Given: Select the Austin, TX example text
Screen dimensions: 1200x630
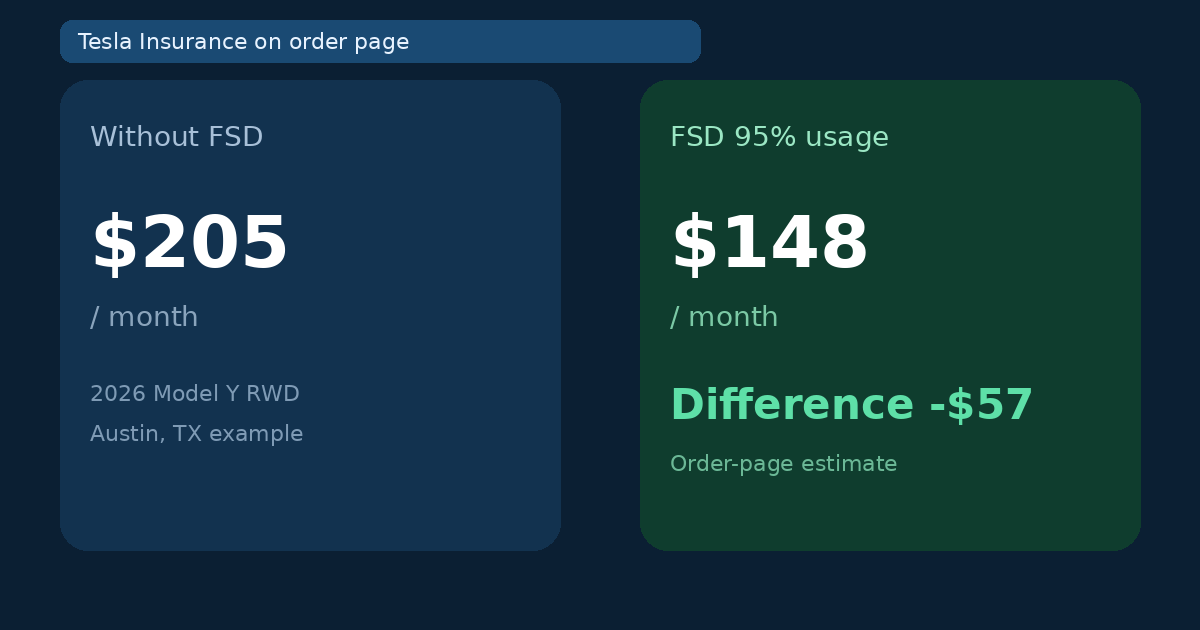Looking at the screenshot, I should 196,434.
